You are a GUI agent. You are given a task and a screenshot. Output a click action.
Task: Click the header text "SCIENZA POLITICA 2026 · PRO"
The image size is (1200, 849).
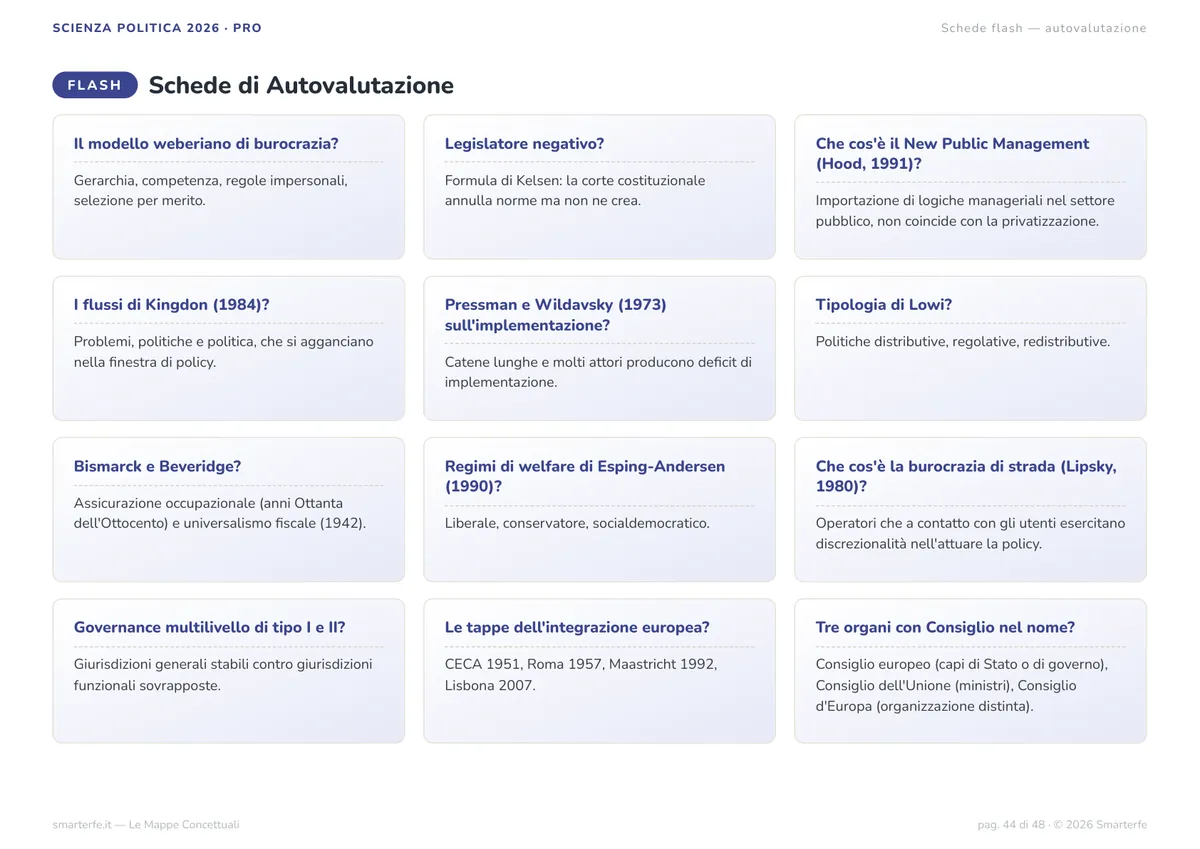[x=157, y=28]
